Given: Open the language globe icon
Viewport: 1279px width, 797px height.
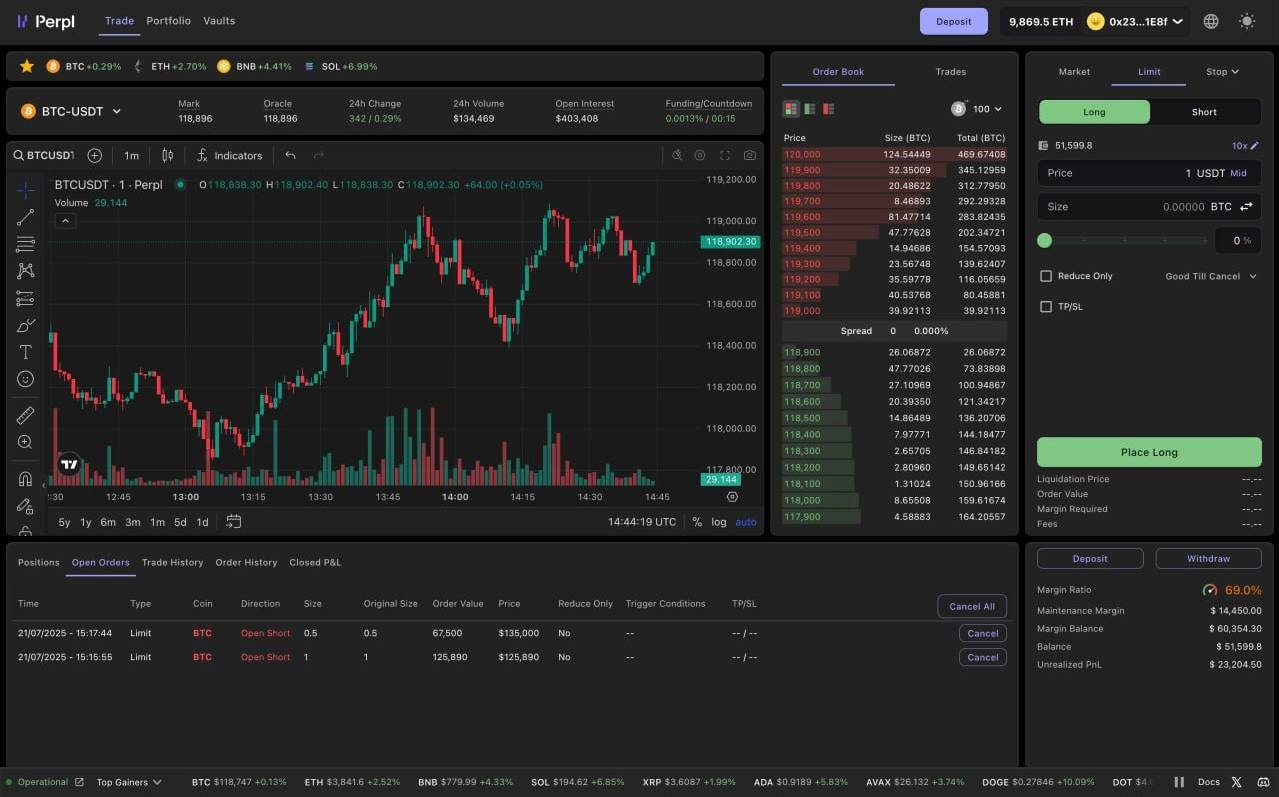Looking at the screenshot, I should [1211, 21].
